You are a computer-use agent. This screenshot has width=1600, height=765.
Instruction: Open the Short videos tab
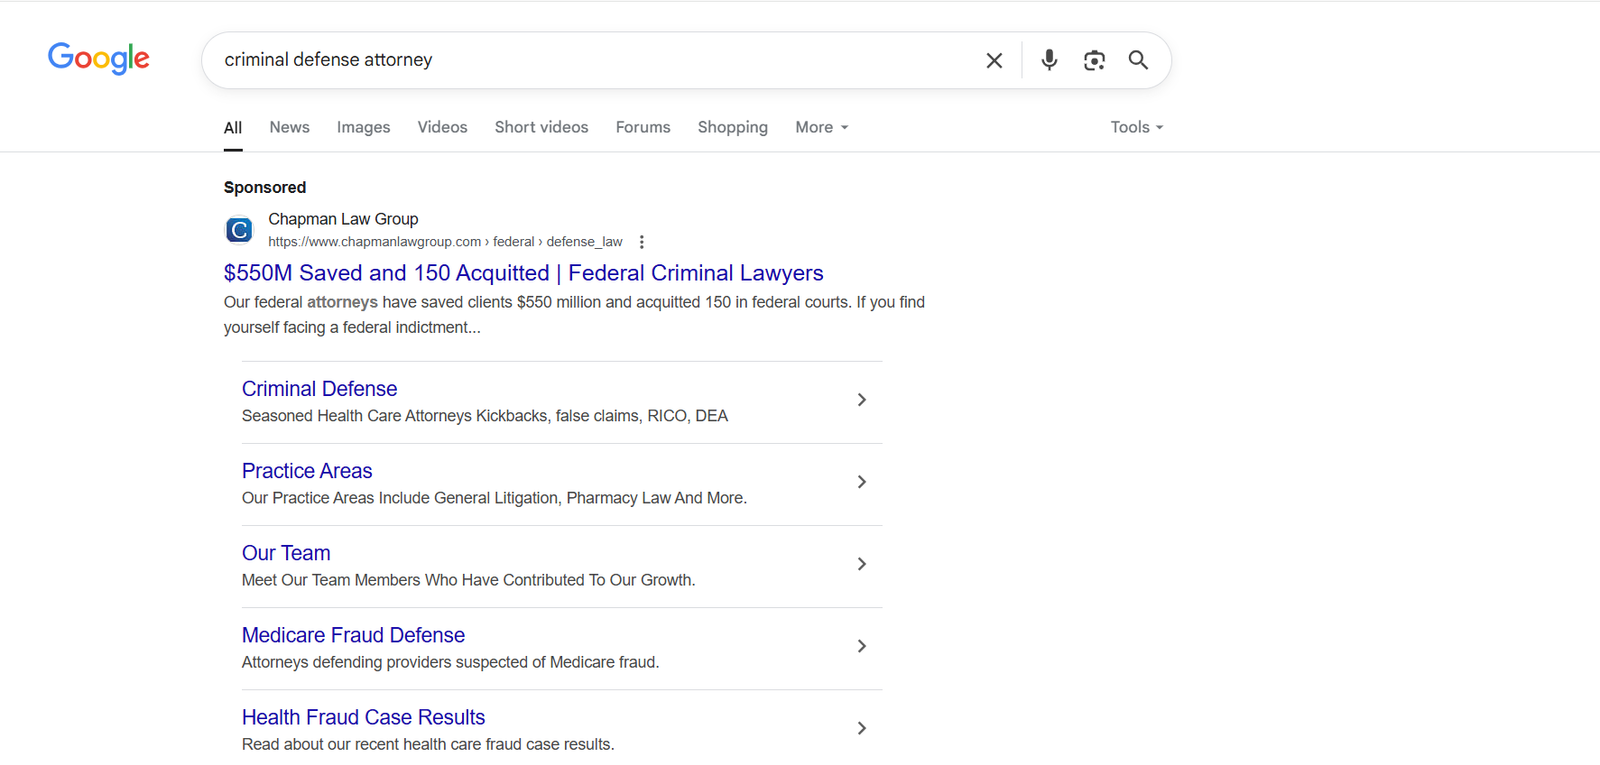pyautogui.click(x=541, y=127)
